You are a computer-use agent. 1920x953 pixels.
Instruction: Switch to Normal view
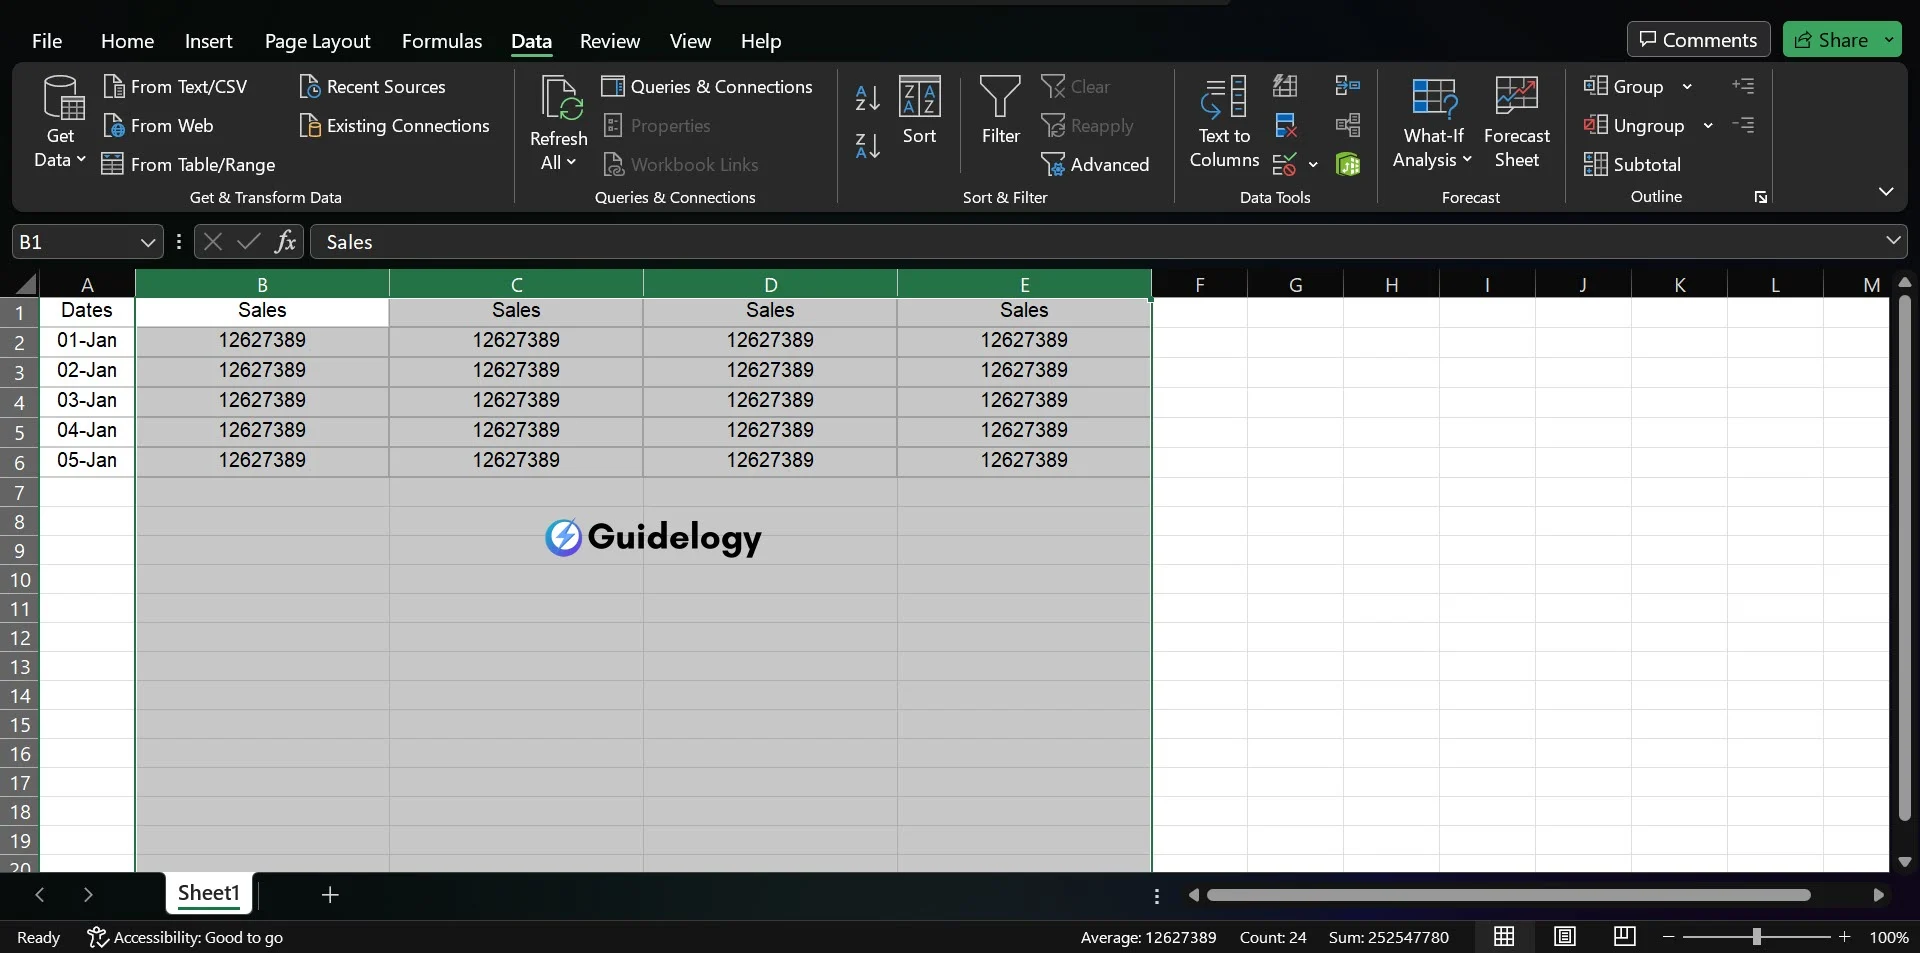click(1503, 937)
